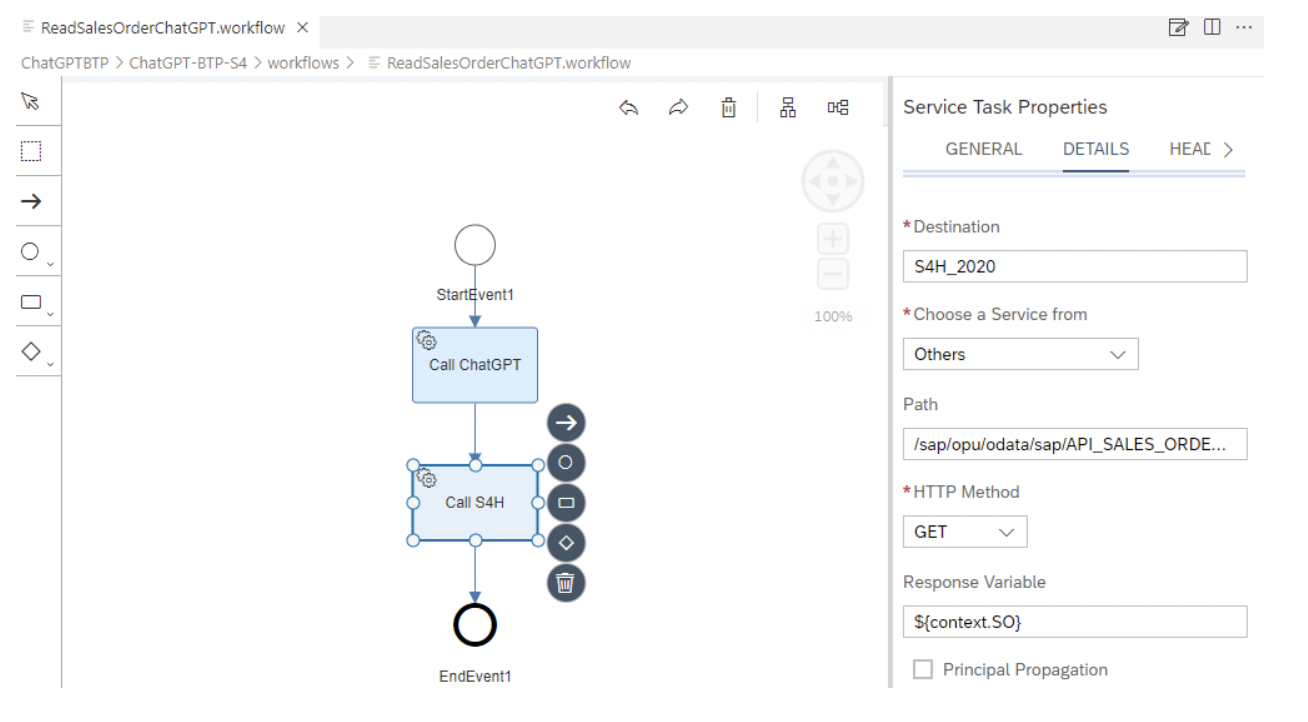The image size is (1308, 722).
Task: Select the sequence flow arrow tool
Action: click(x=31, y=201)
